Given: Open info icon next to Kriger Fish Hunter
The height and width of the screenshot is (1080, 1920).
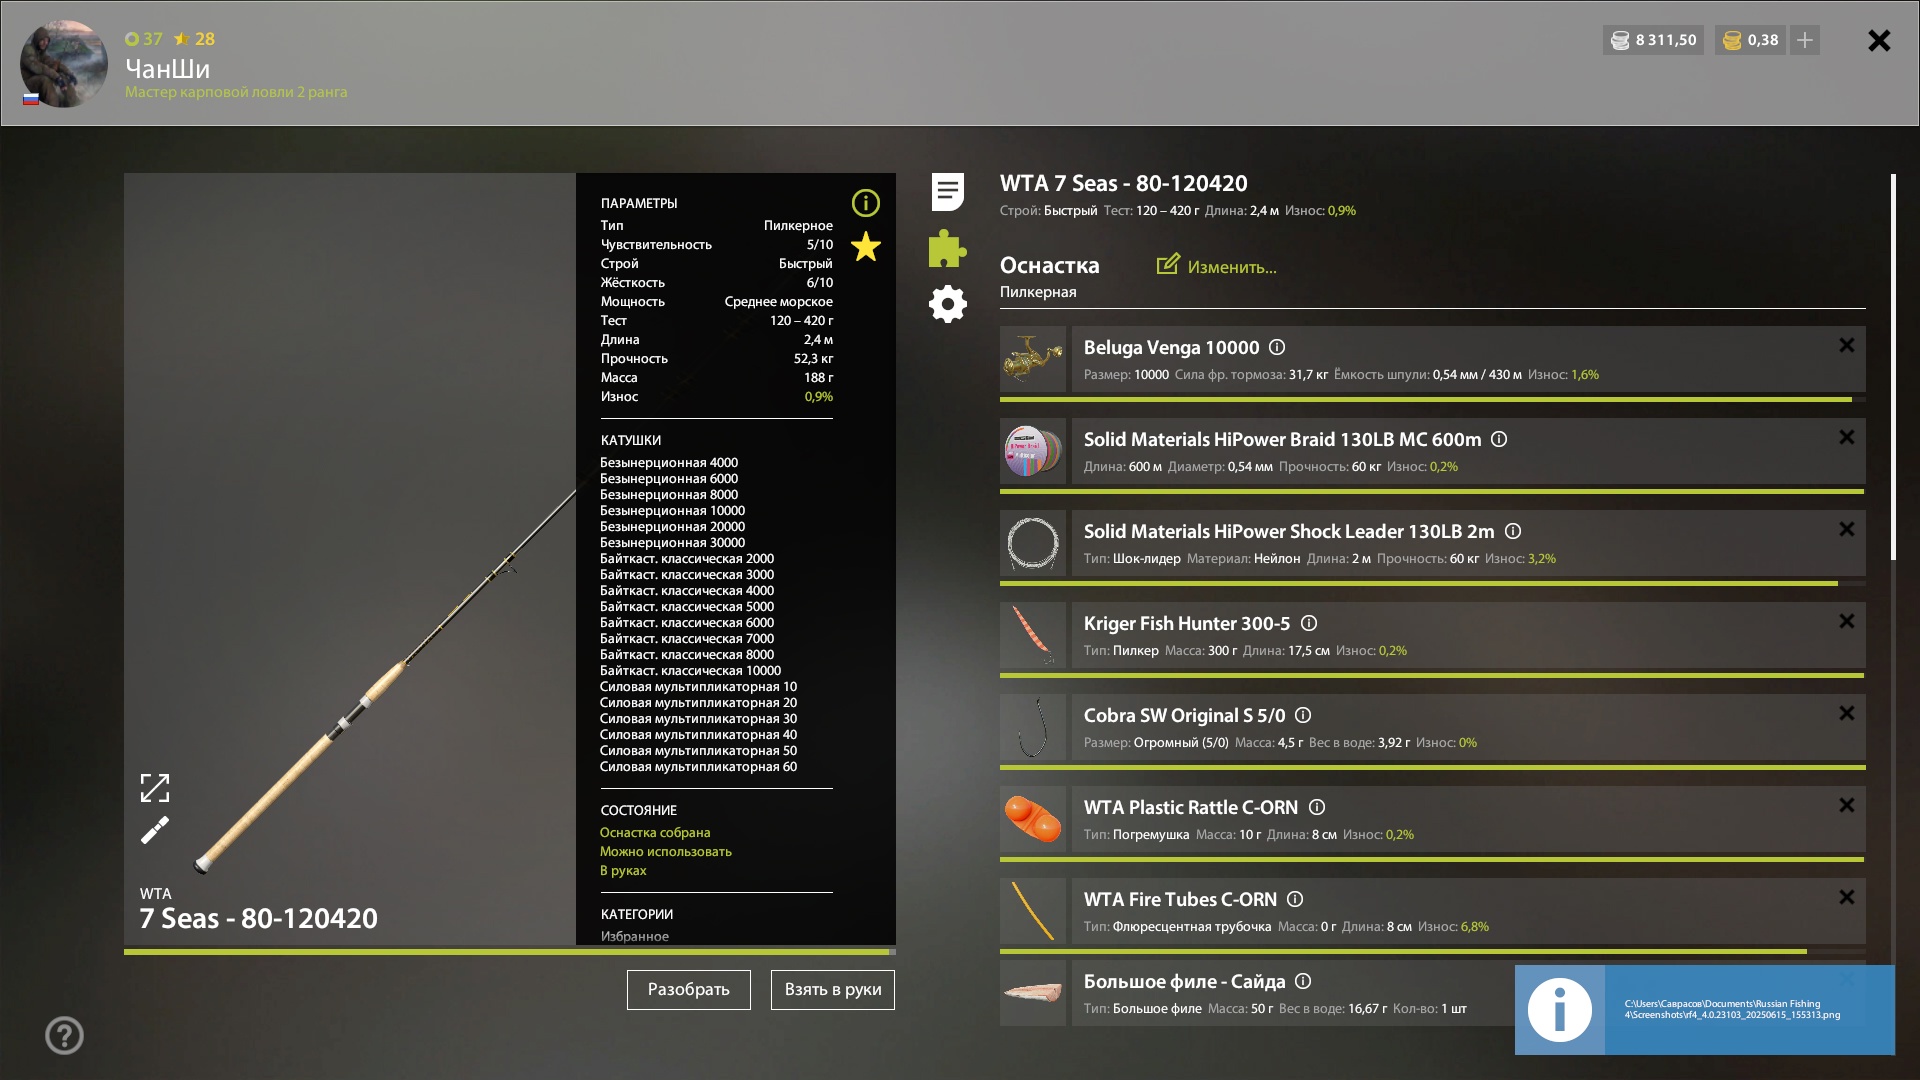Looking at the screenshot, I should tap(1309, 623).
